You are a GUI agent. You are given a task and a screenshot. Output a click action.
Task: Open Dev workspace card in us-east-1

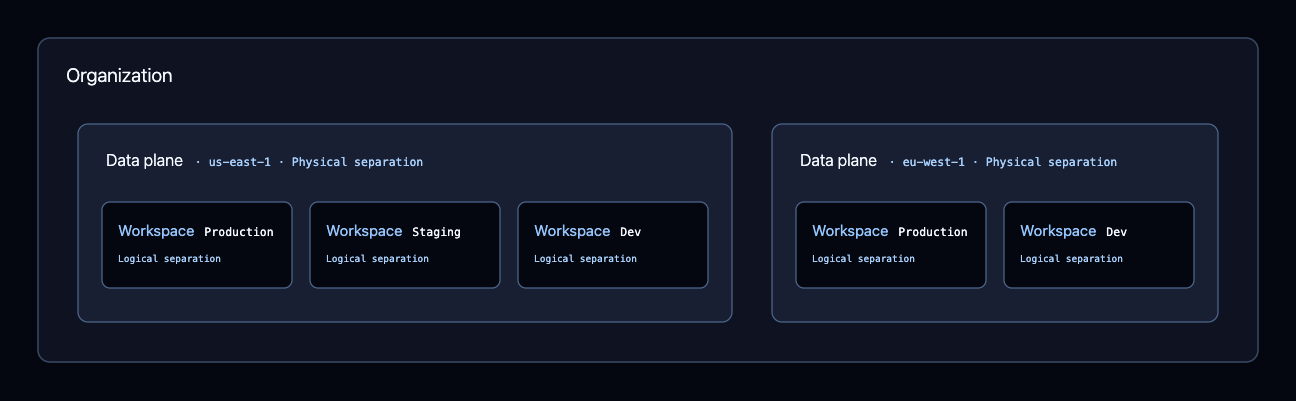coord(613,245)
